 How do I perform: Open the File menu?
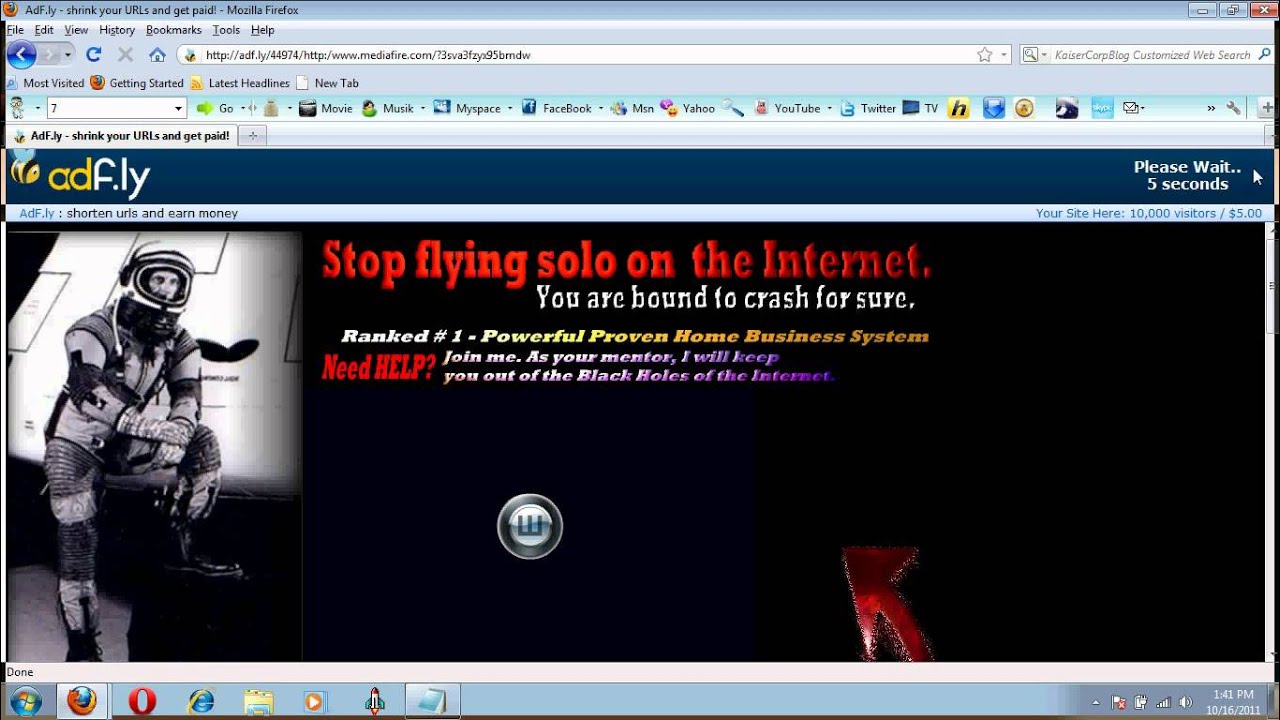click(x=15, y=30)
